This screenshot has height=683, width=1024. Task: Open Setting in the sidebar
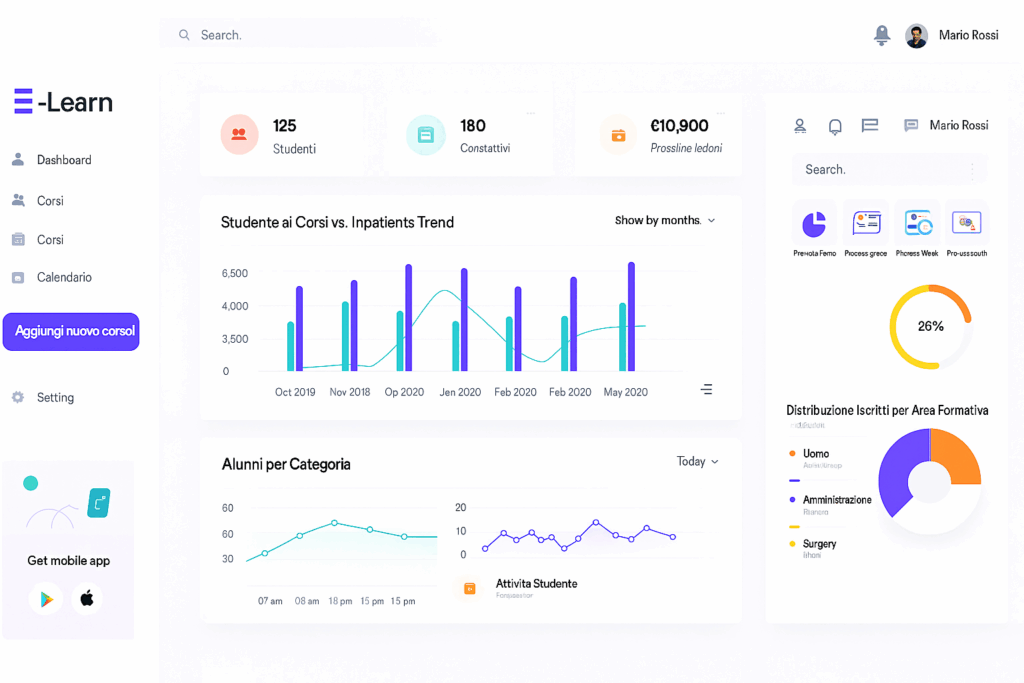(x=55, y=397)
